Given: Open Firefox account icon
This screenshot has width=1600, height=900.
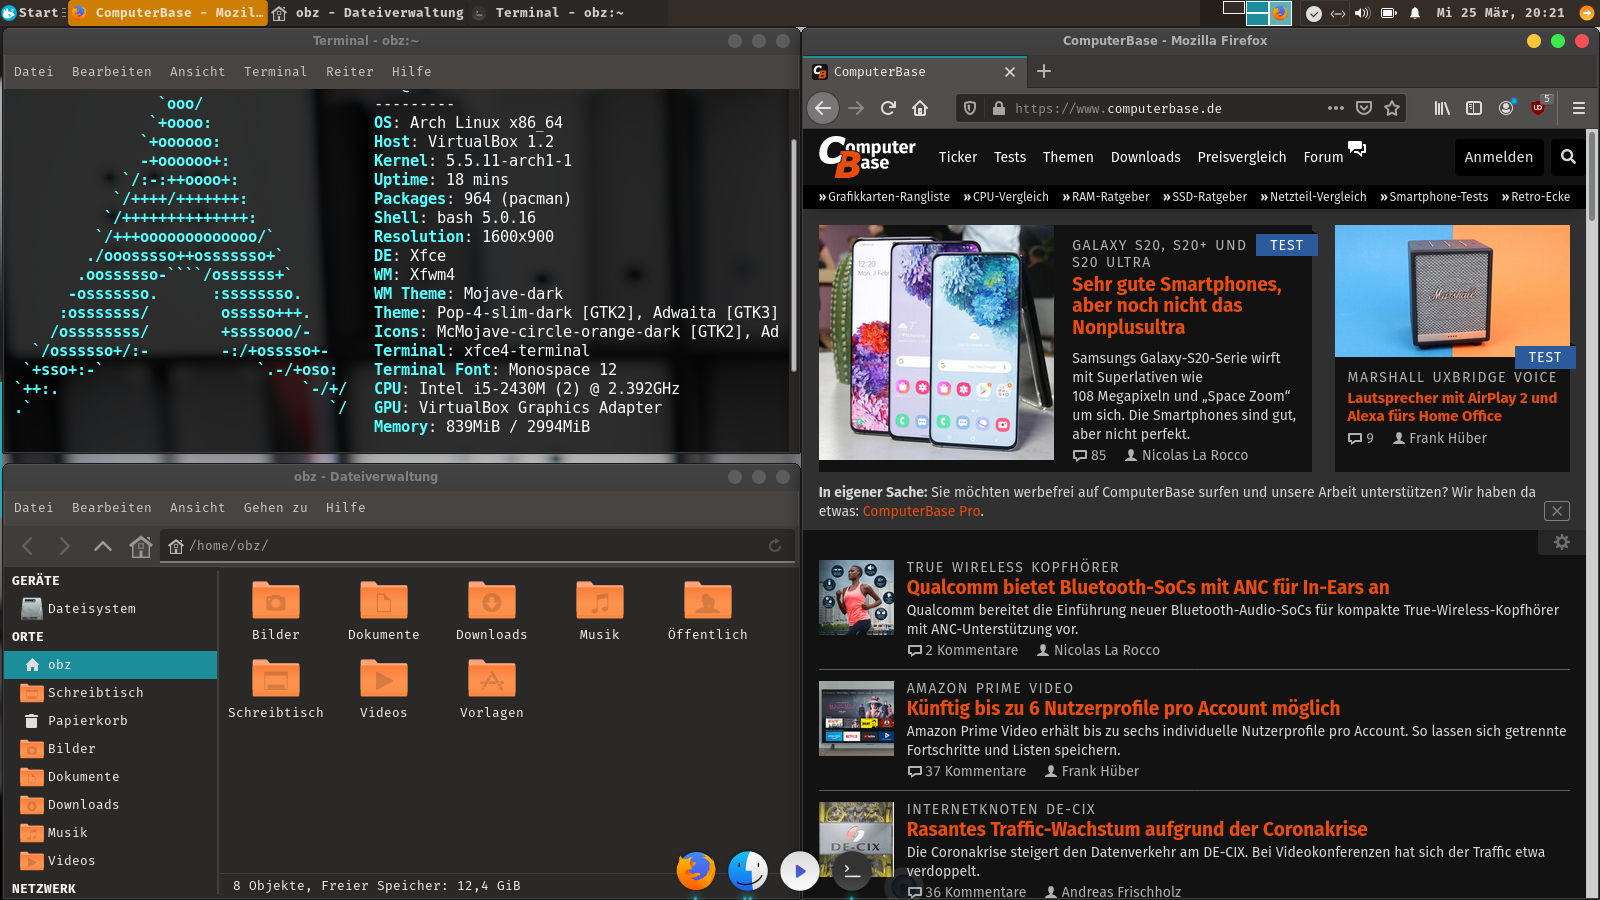Looking at the screenshot, I should click(1506, 108).
